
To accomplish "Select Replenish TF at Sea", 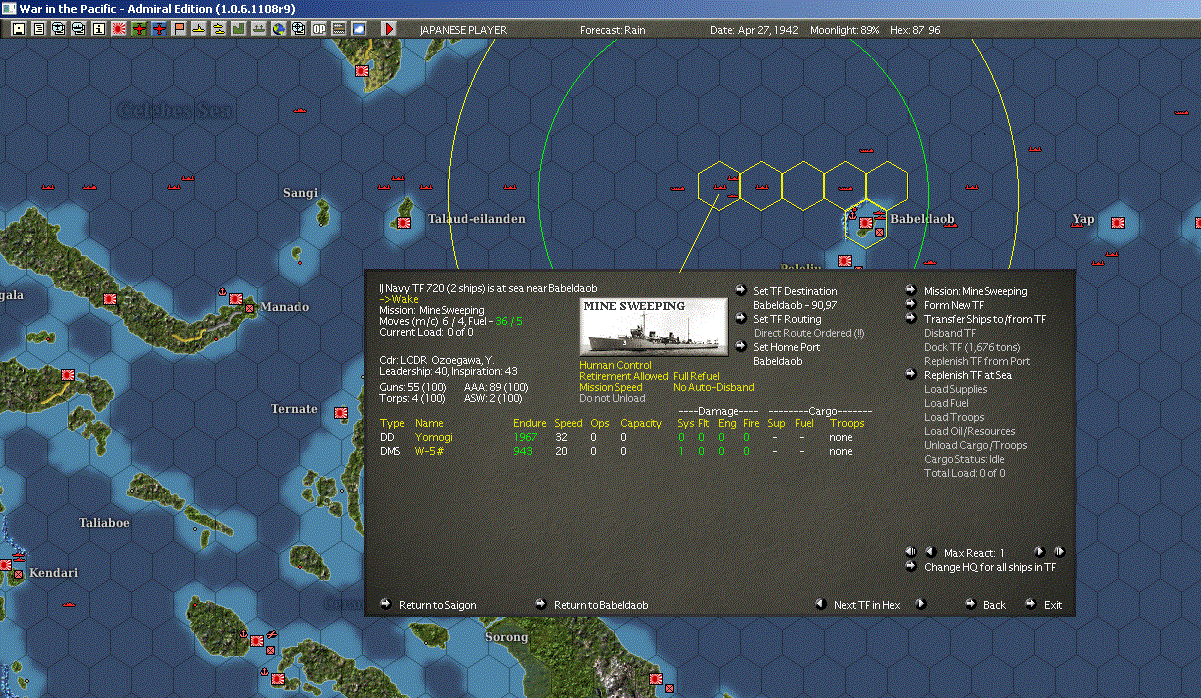I will click(x=968, y=375).
